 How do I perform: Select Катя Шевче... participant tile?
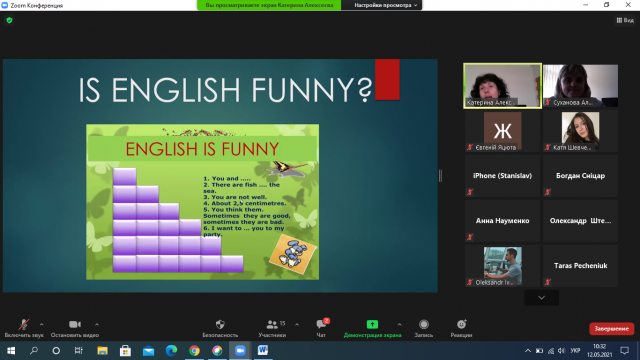point(580,131)
